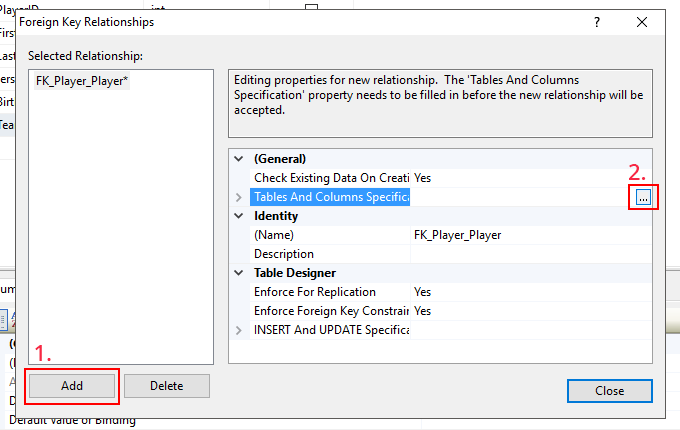Viewport: 680px width, 430px height.
Task: Edit the FK_Player_Player name value field
Action: tap(531, 235)
